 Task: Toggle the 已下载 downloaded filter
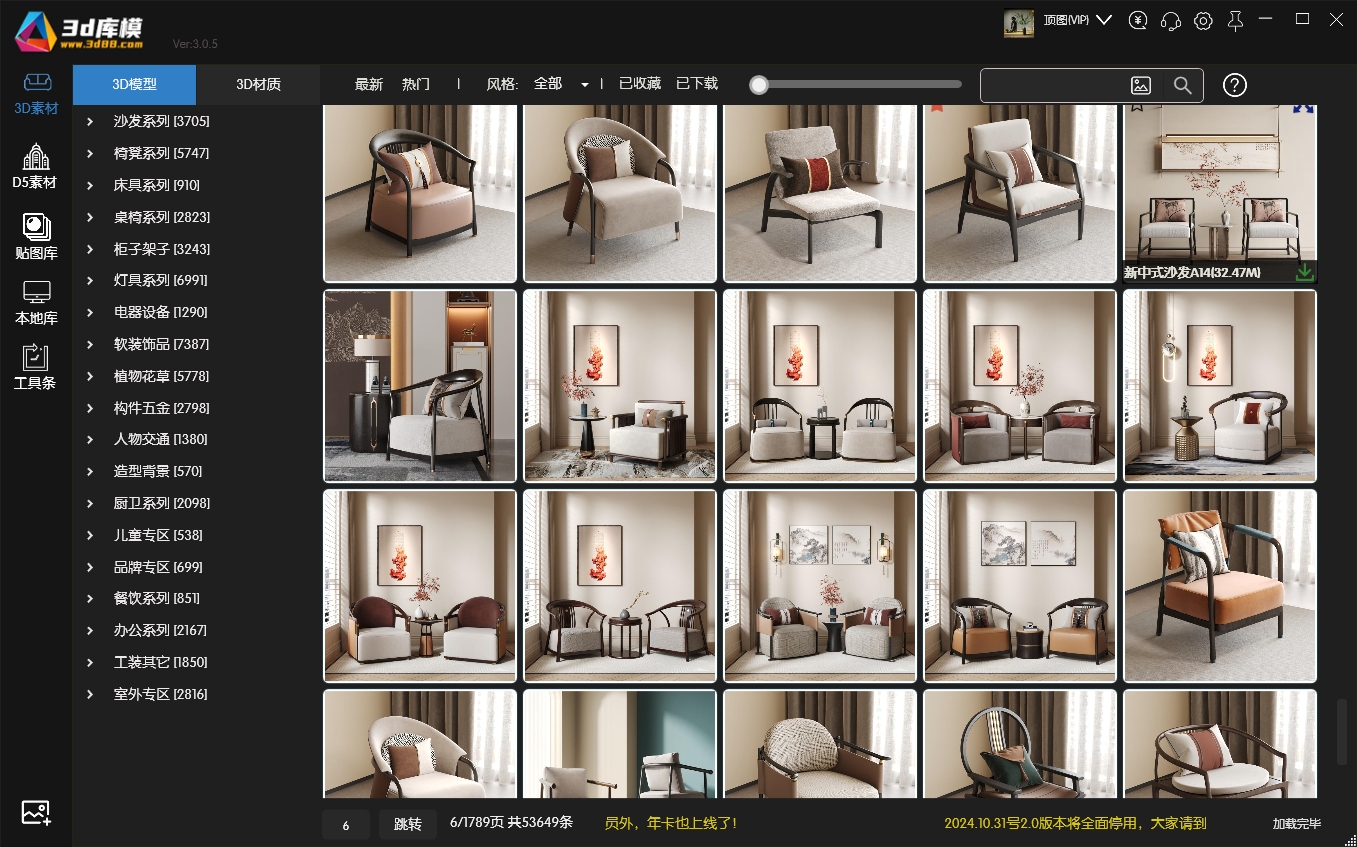[x=697, y=84]
